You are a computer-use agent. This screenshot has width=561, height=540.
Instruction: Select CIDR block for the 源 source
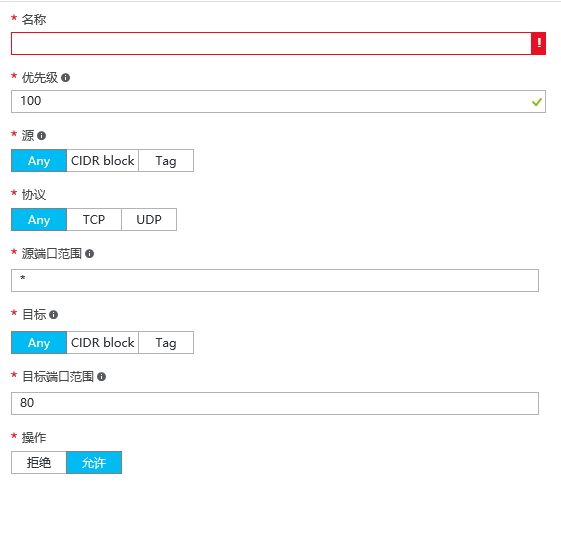coord(102,161)
